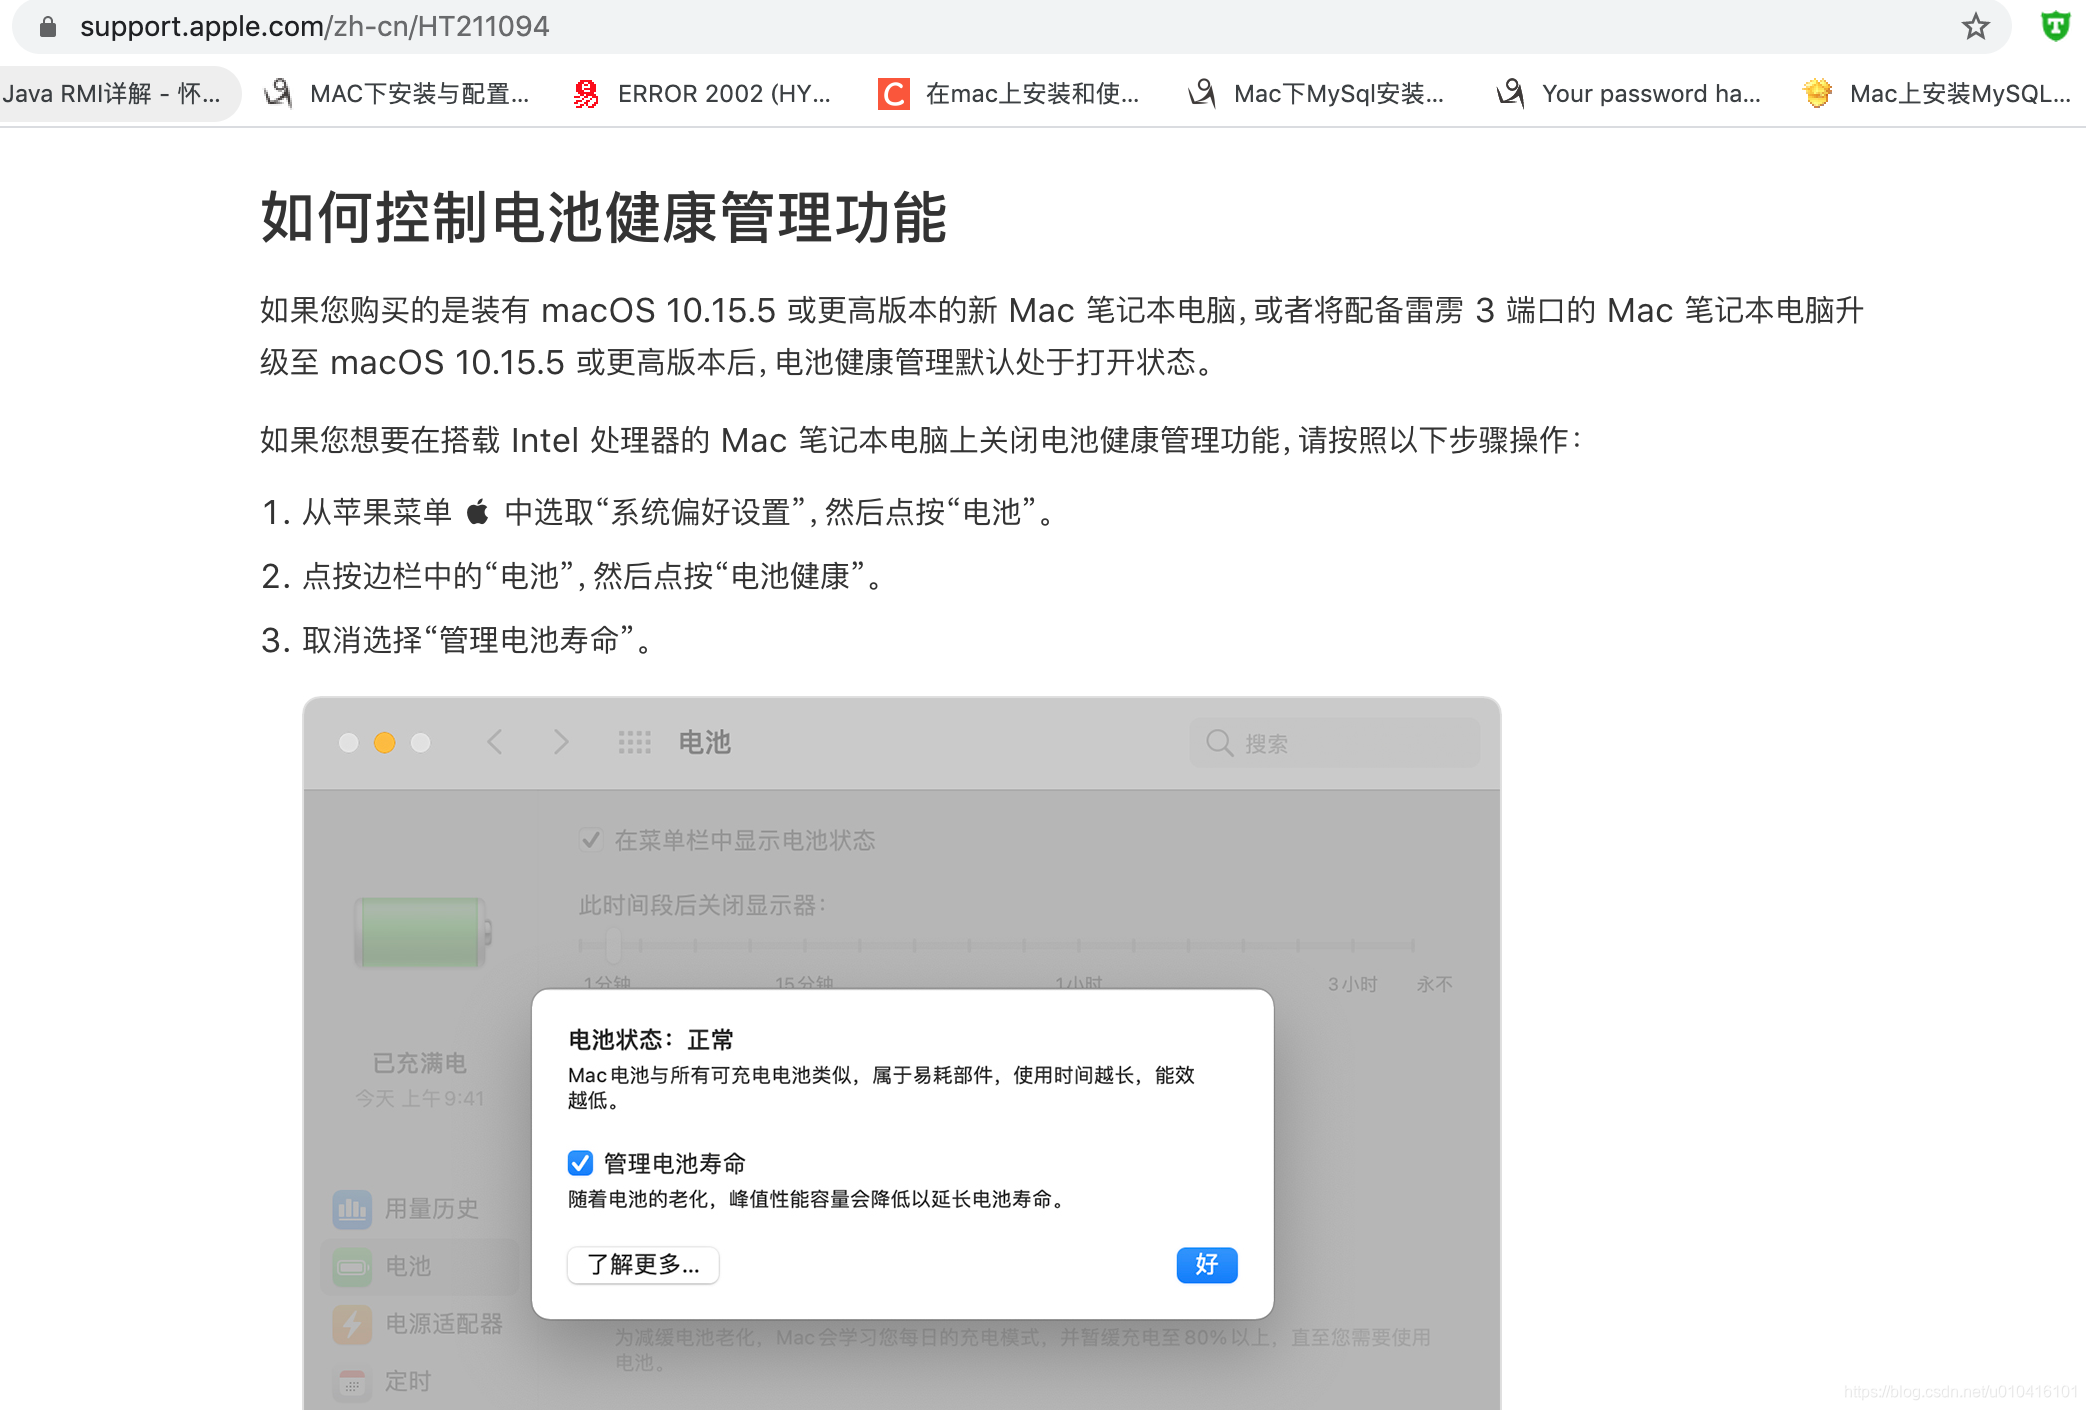
Task: Click the search field in battery window
Action: pos(1335,743)
